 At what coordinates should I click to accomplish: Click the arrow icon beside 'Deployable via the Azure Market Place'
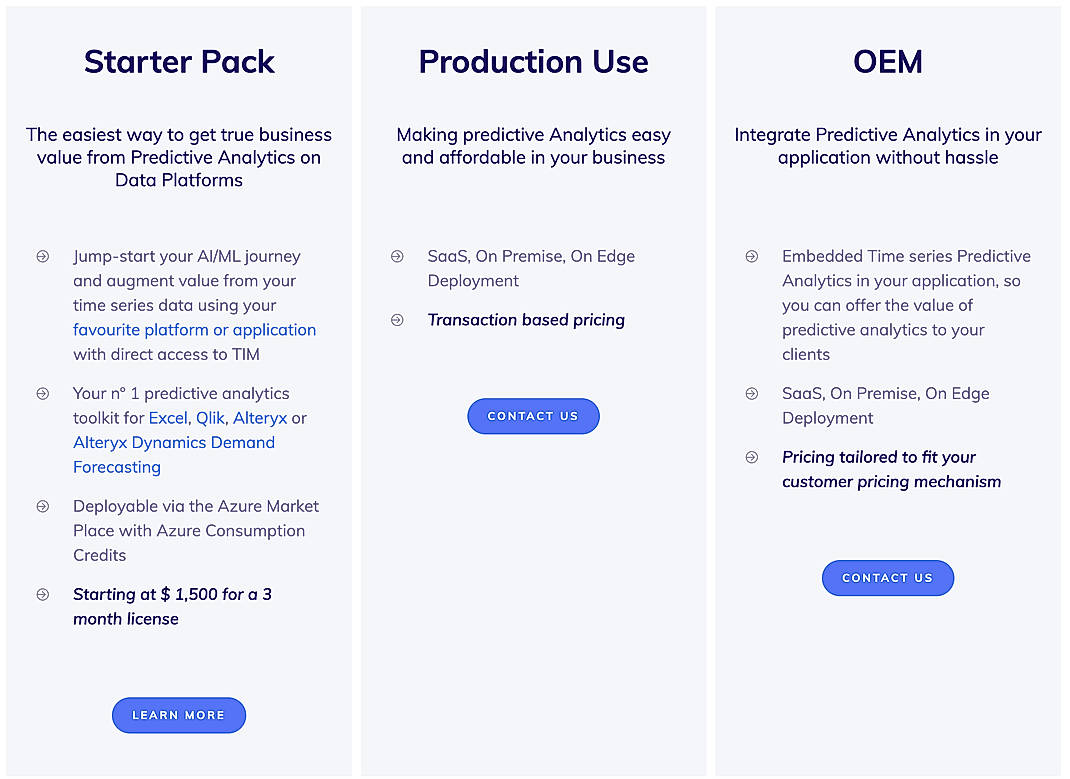point(42,506)
